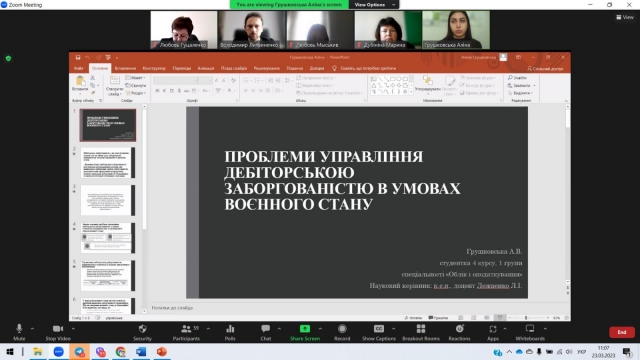Open Word from the Windows taskbar
Viewport: 640px width, 360px height.
141,351
